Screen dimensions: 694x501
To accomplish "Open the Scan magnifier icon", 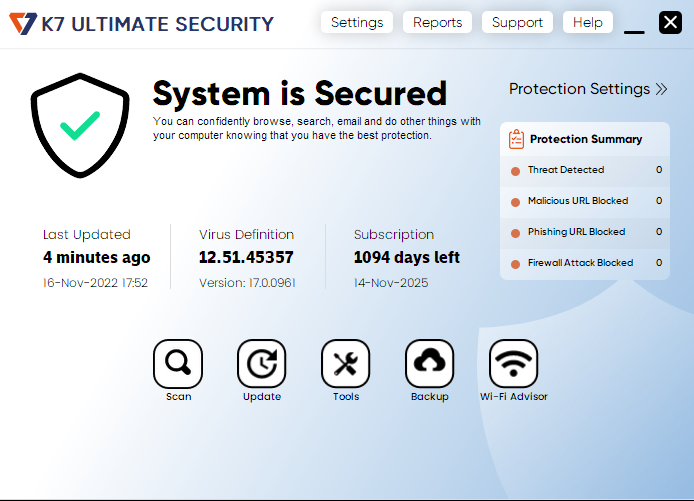I will tap(178, 364).
